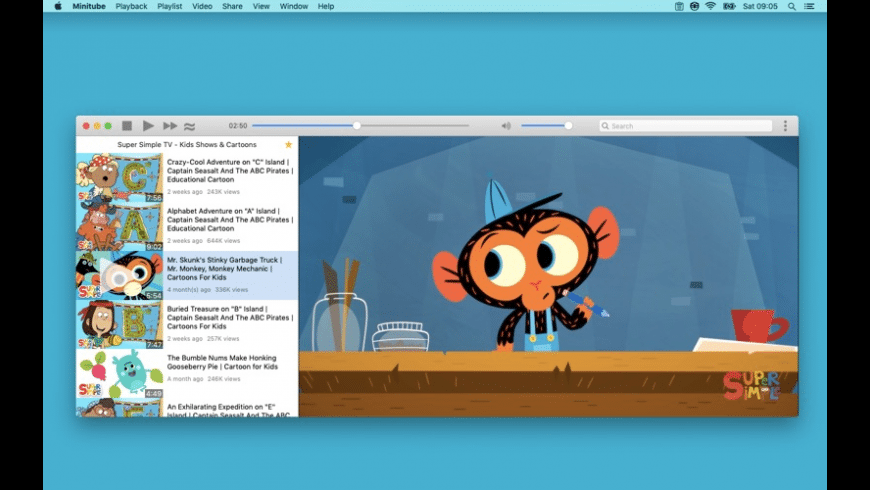This screenshot has width=870, height=490.
Task: Click the hexagon status icon in the menu bar
Action: [694, 6]
